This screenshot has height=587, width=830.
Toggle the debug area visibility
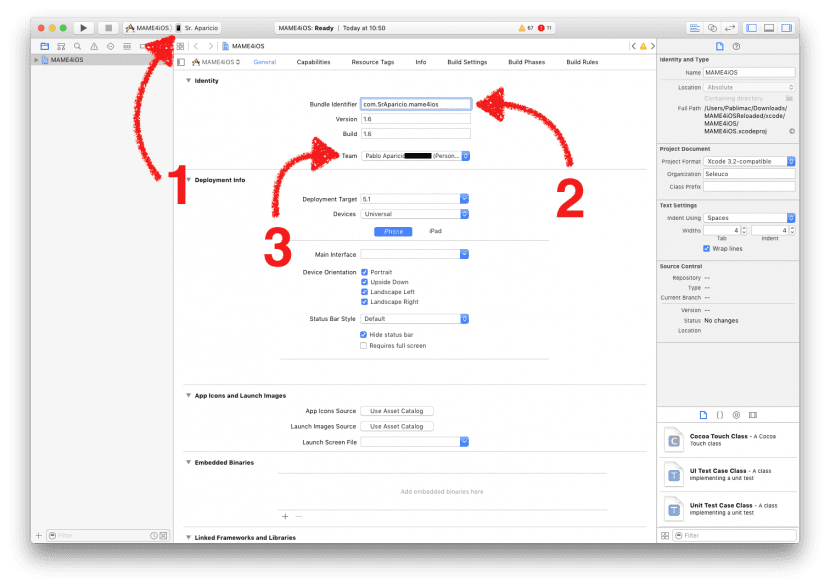coord(769,28)
